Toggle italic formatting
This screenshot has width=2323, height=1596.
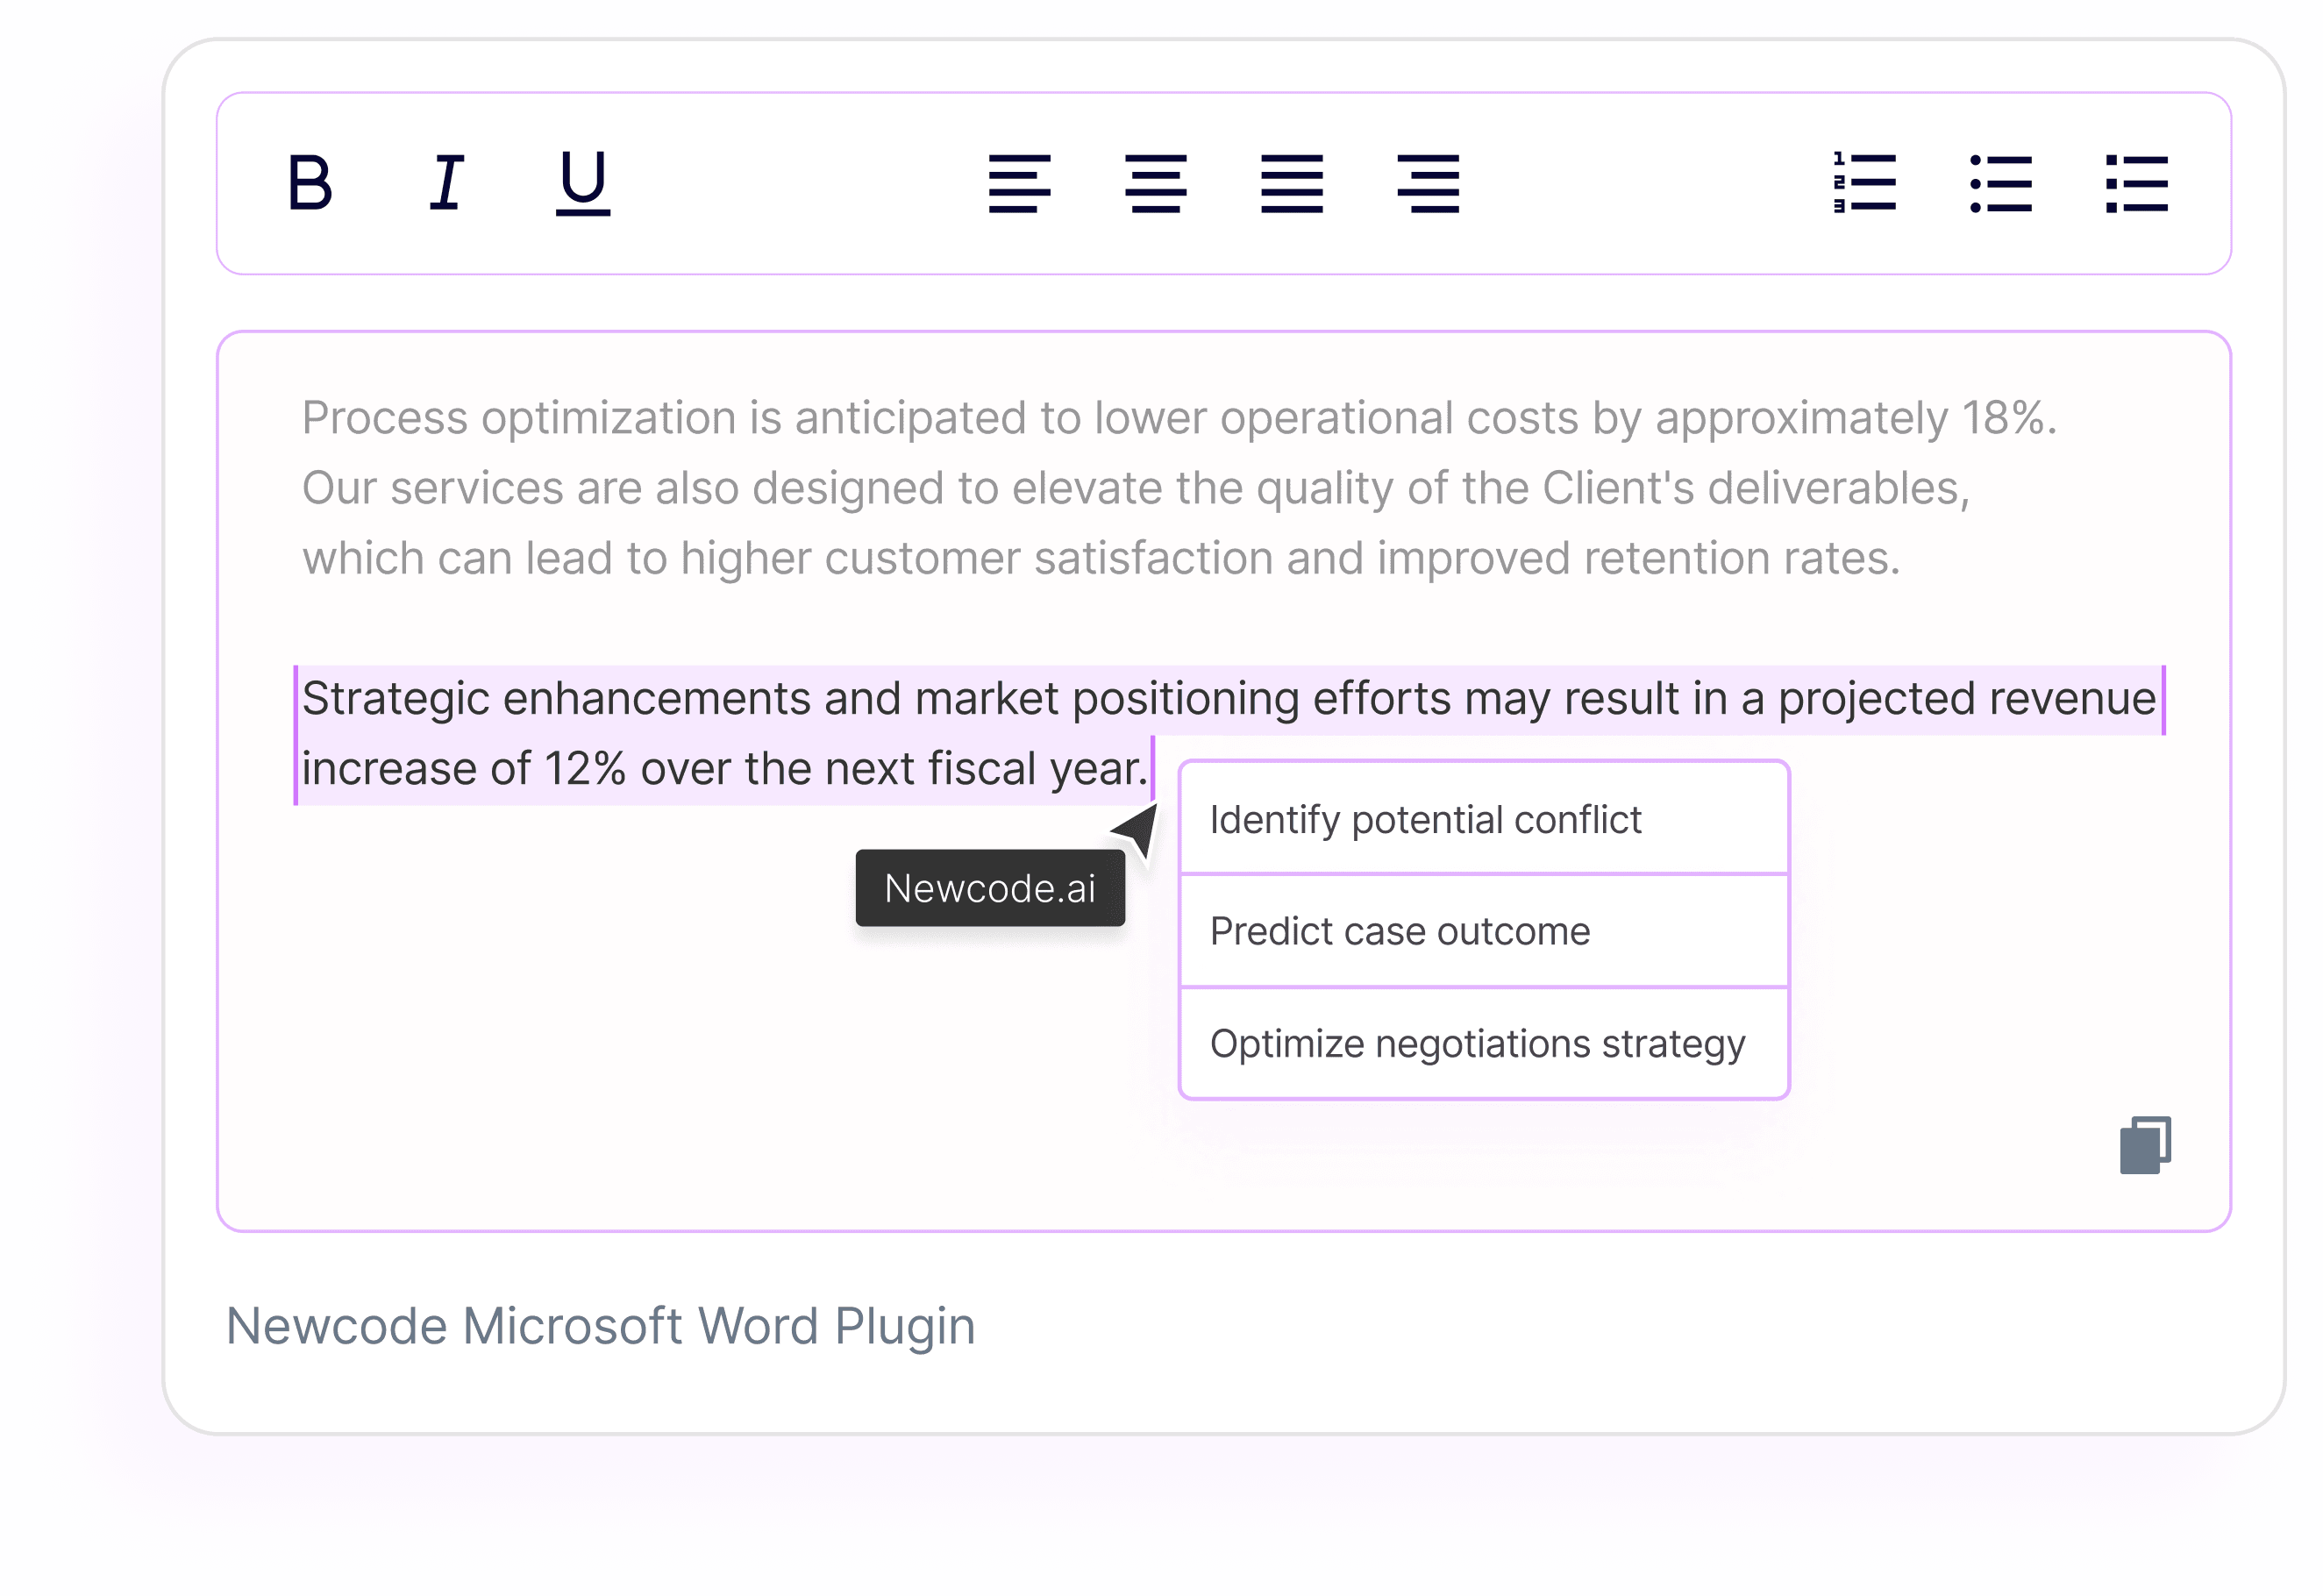point(446,183)
